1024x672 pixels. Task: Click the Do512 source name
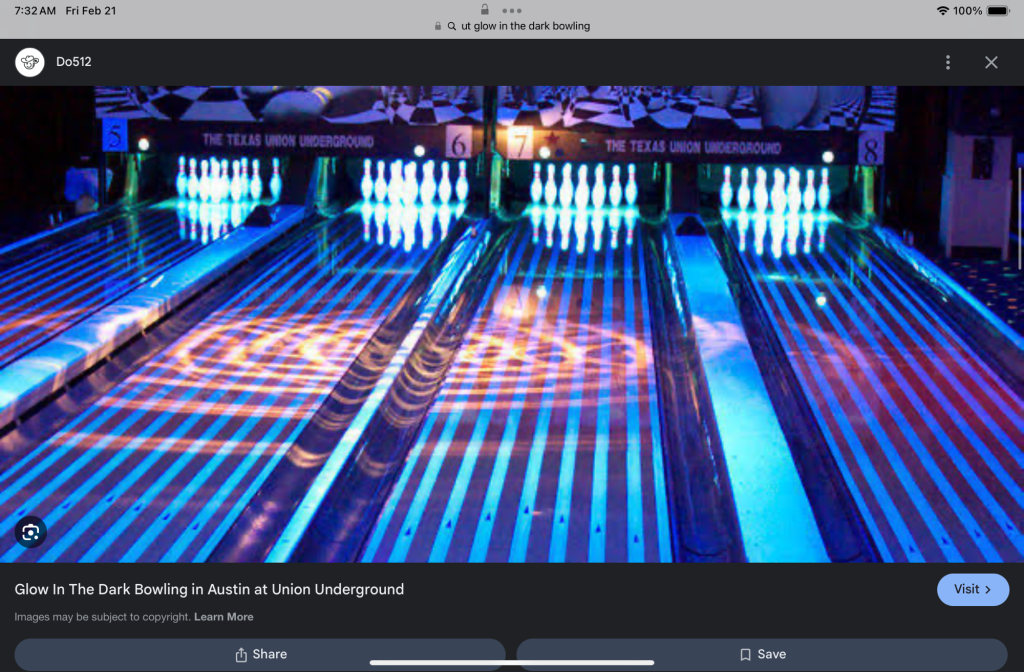(x=74, y=62)
